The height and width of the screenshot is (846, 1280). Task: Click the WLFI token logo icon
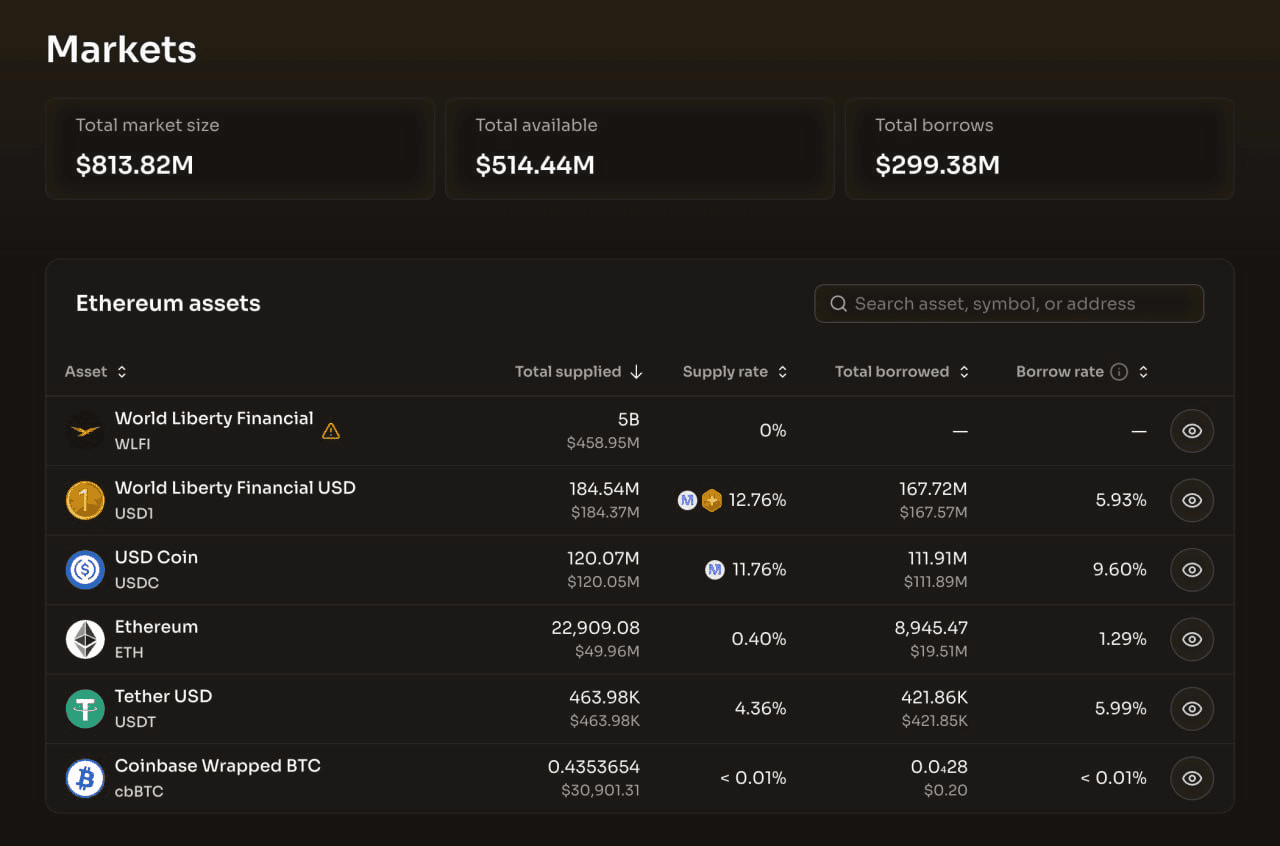(85, 431)
